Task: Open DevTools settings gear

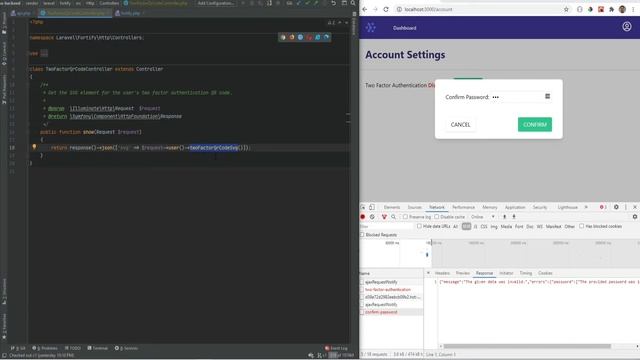Action: 616,207
